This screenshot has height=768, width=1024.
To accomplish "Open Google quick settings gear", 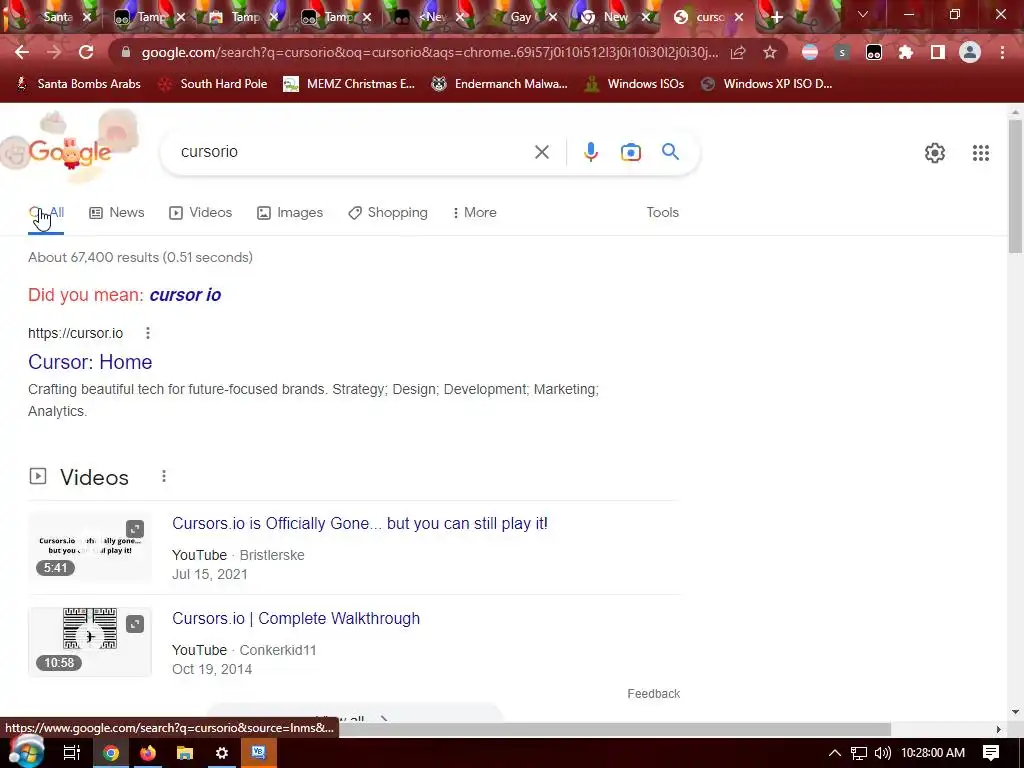I will coord(935,153).
